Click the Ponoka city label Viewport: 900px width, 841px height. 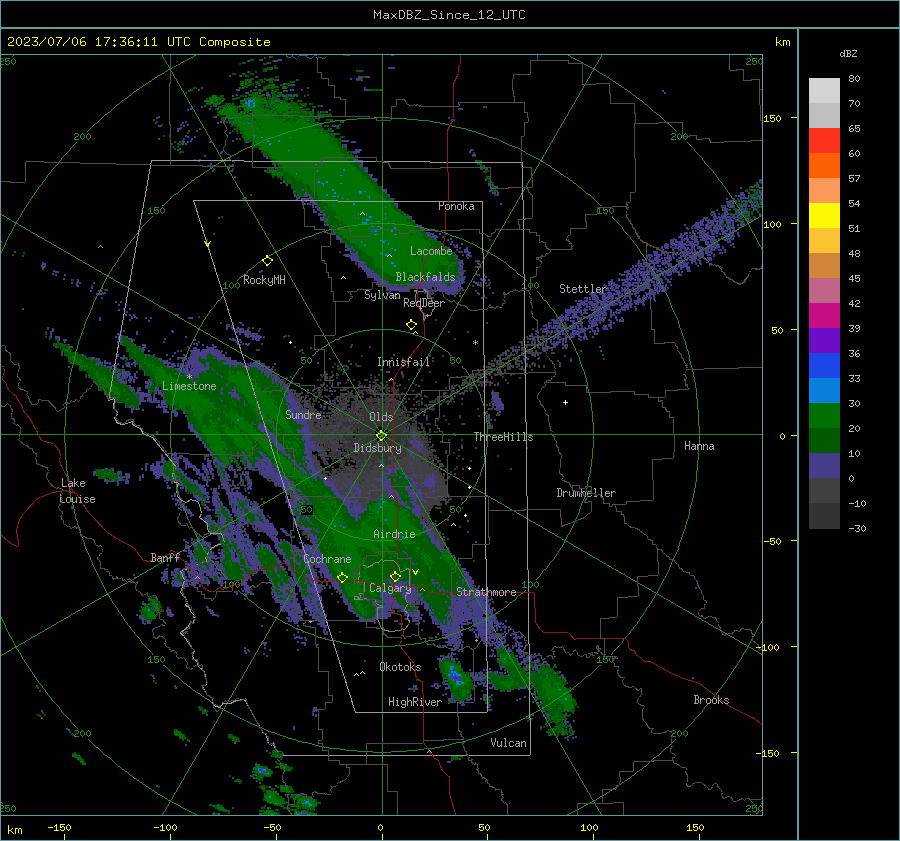click(x=456, y=206)
